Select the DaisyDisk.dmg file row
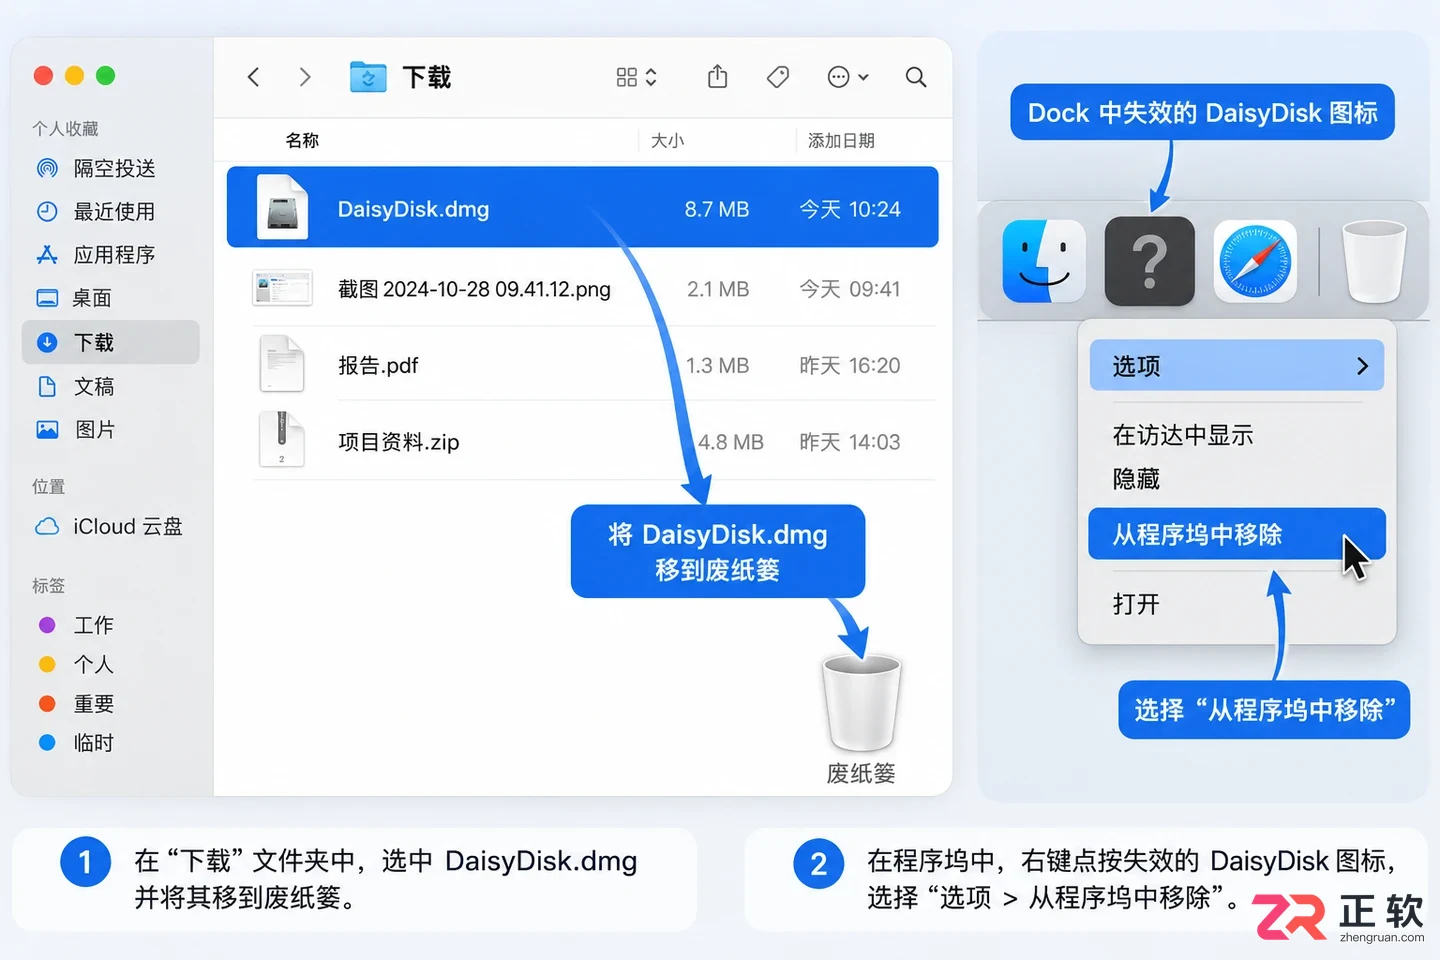This screenshot has height=960, width=1440. pos(582,207)
